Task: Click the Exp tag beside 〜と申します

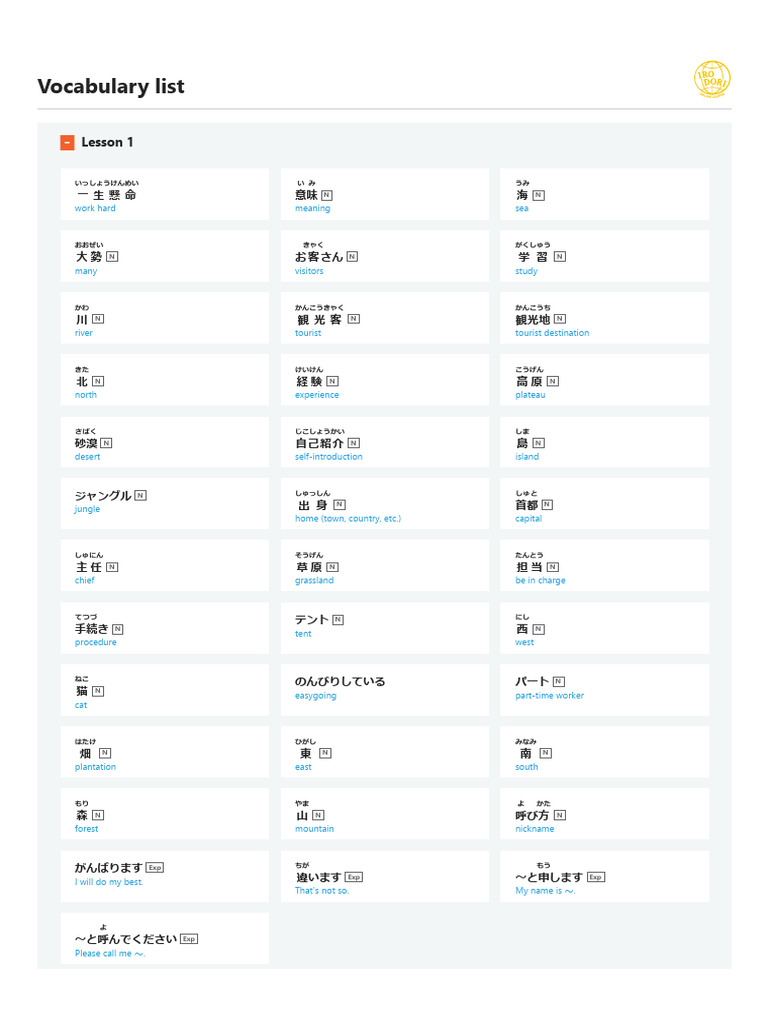Action: 596,877
